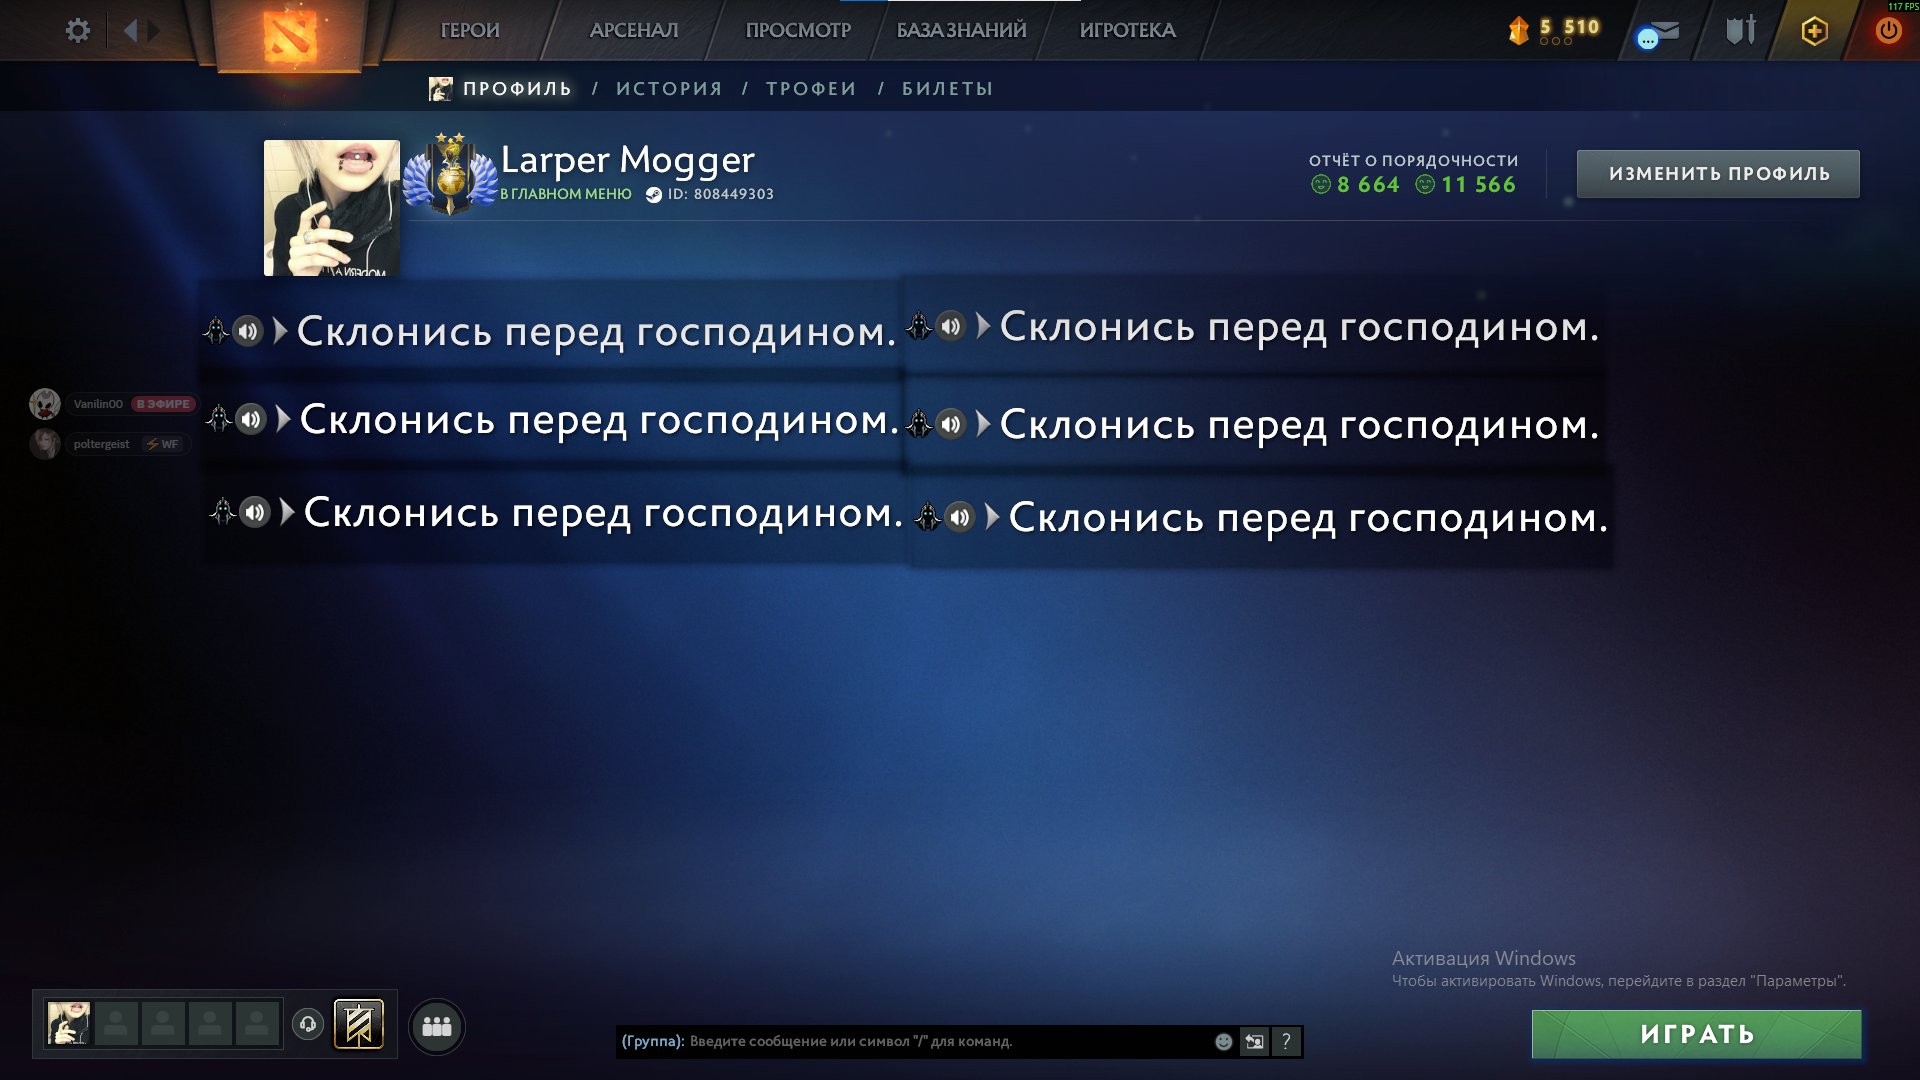Click your own avatar in party bar

tap(69, 1024)
